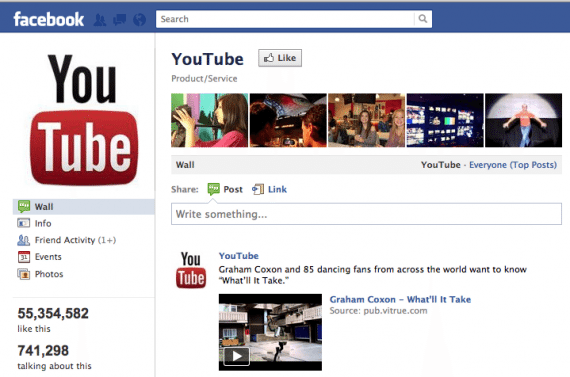Click the Link share icon
This screenshot has width=570, height=377.
[x=258, y=189]
